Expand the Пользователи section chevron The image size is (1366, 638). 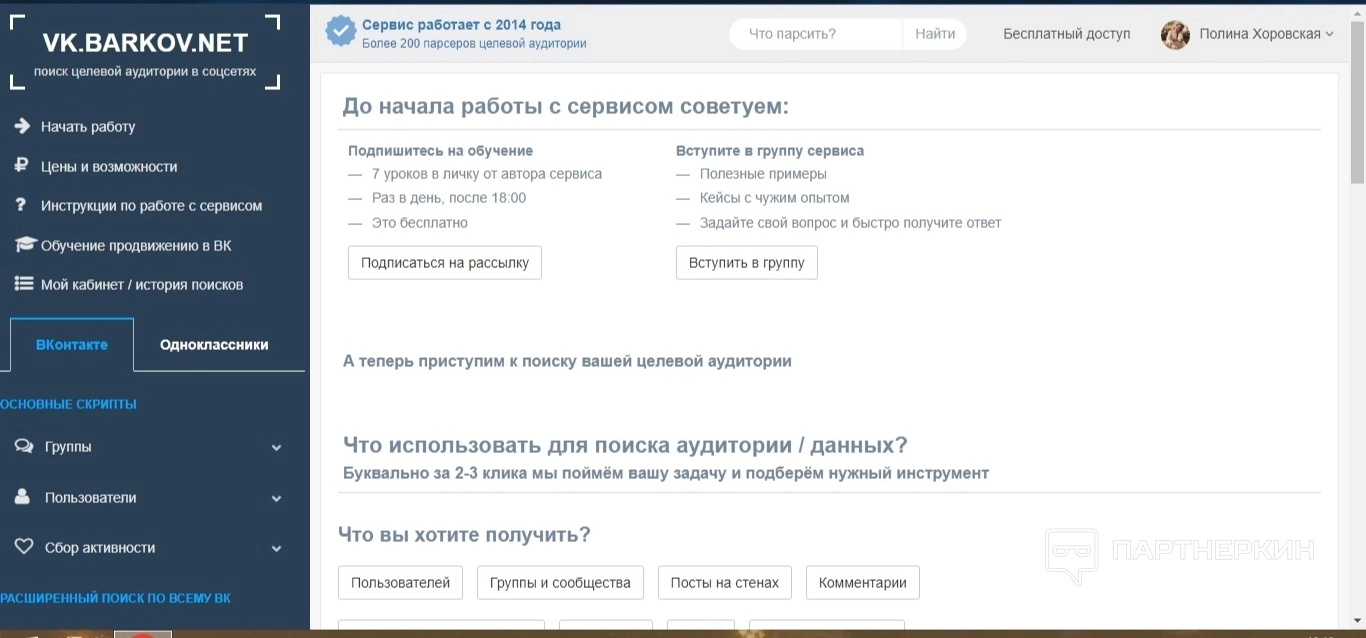coord(277,498)
